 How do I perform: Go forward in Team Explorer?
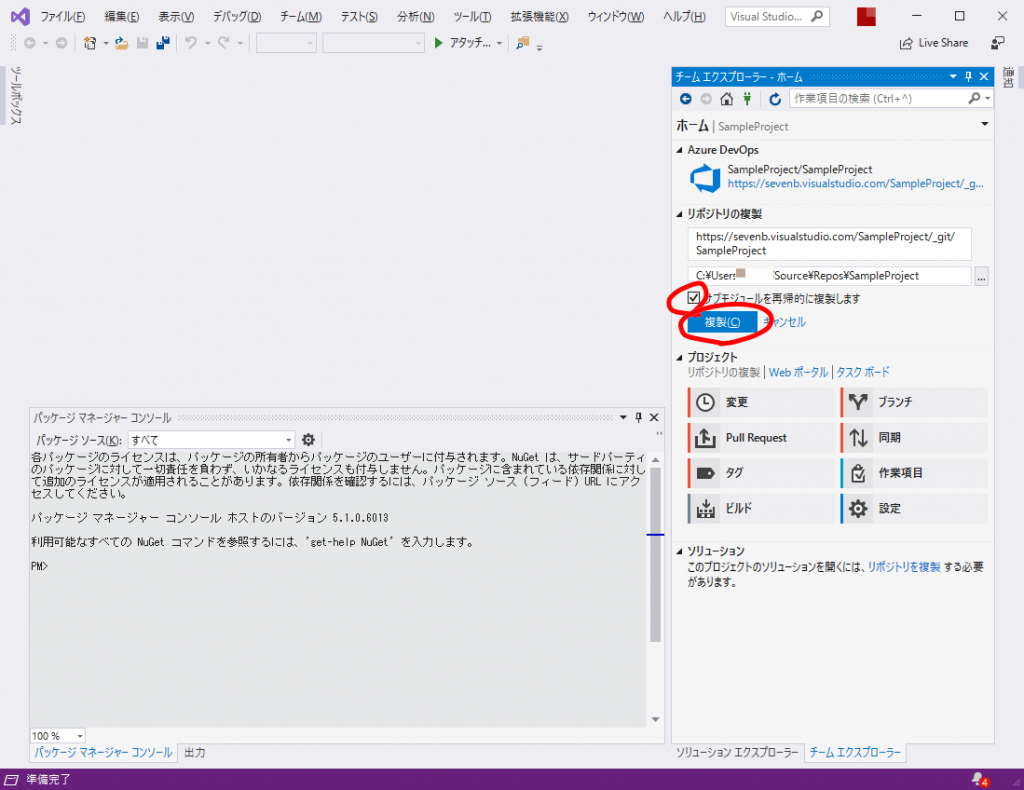pyautogui.click(x=706, y=99)
